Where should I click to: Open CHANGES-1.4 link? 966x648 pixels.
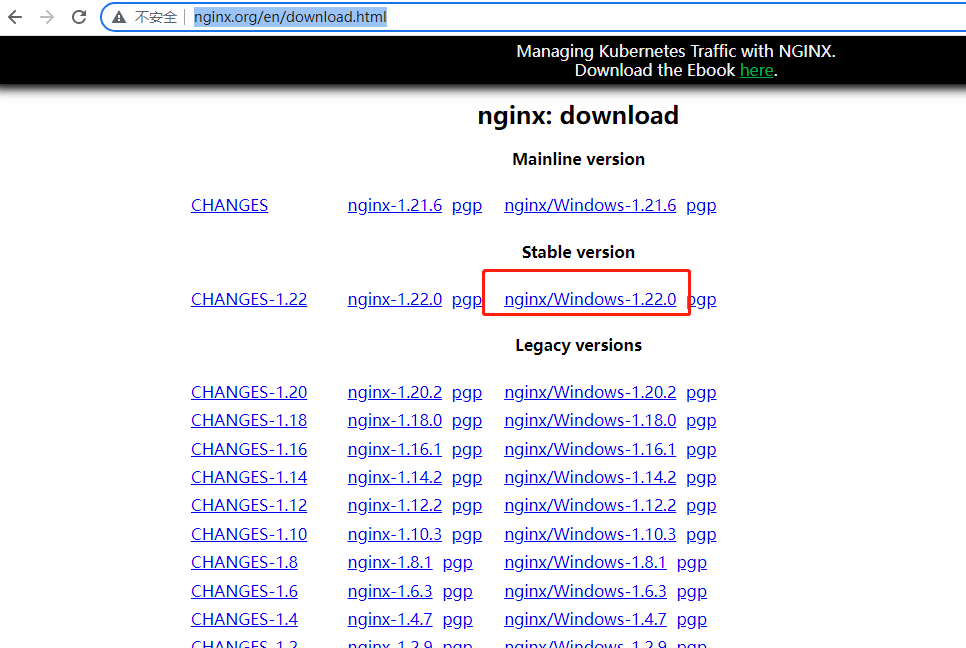pyautogui.click(x=244, y=619)
